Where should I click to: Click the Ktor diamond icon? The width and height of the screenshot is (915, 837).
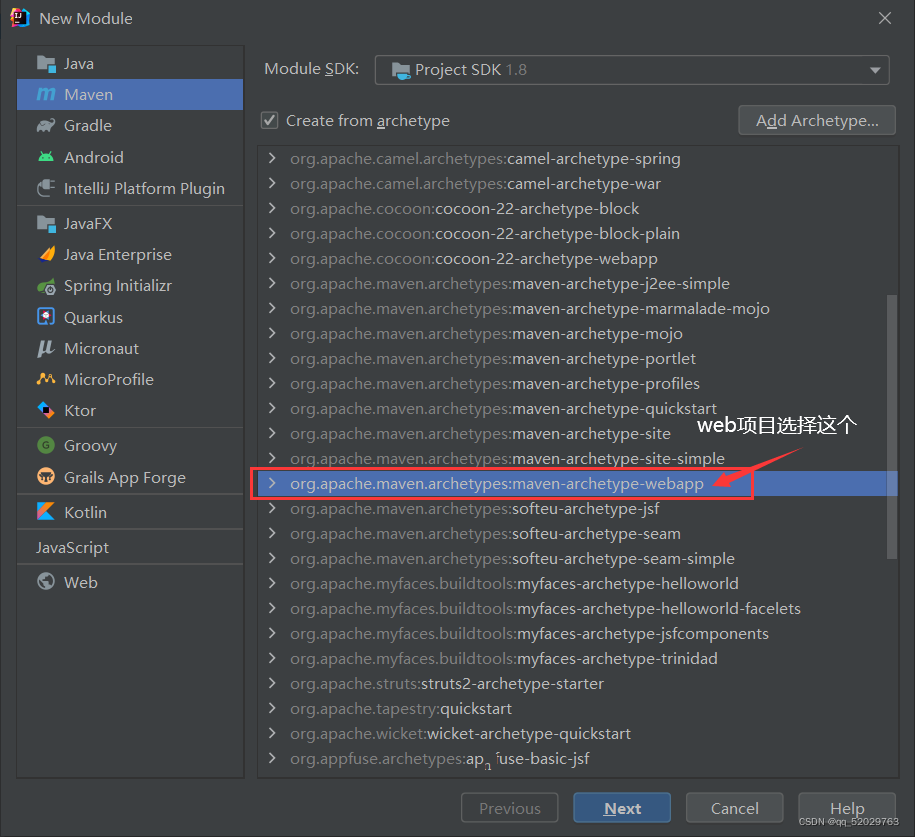pyautogui.click(x=46, y=410)
